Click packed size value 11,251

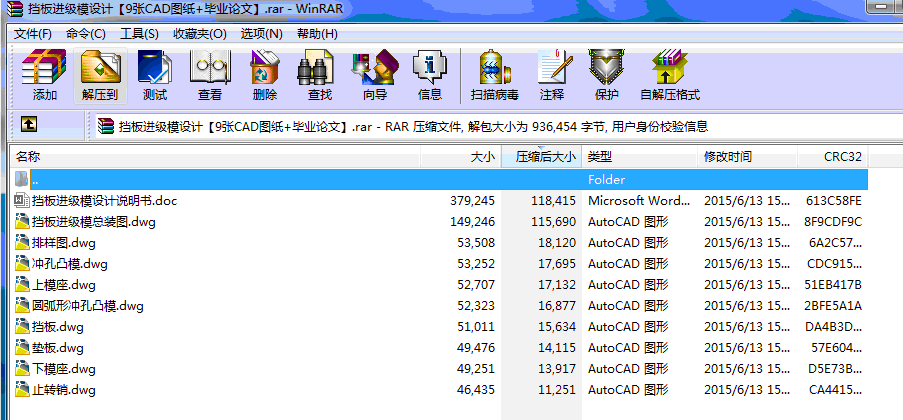556,389
